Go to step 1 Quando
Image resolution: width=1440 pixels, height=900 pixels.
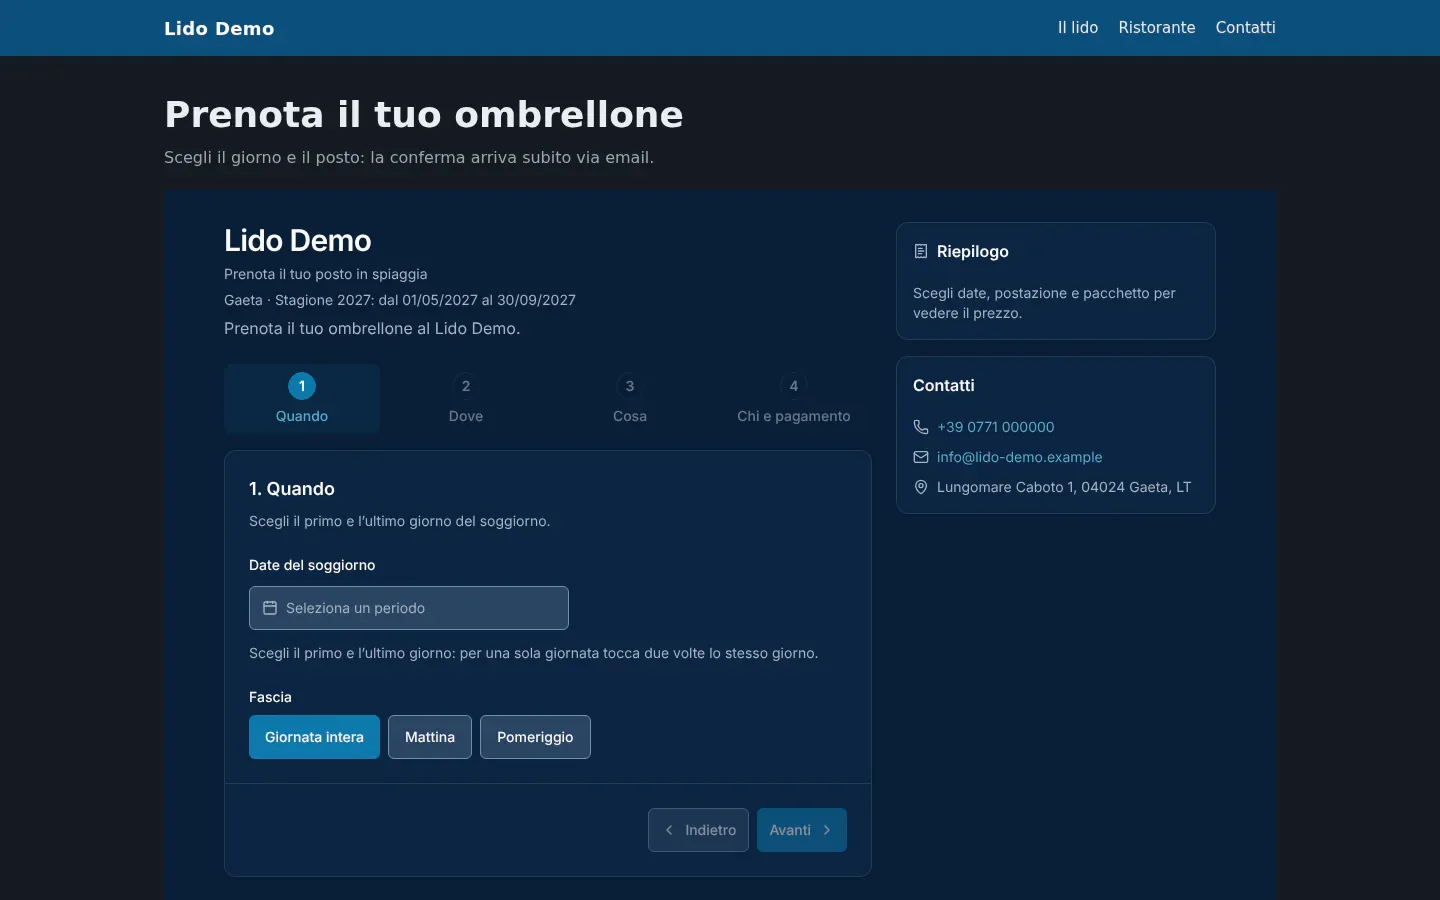tap(302, 398)
